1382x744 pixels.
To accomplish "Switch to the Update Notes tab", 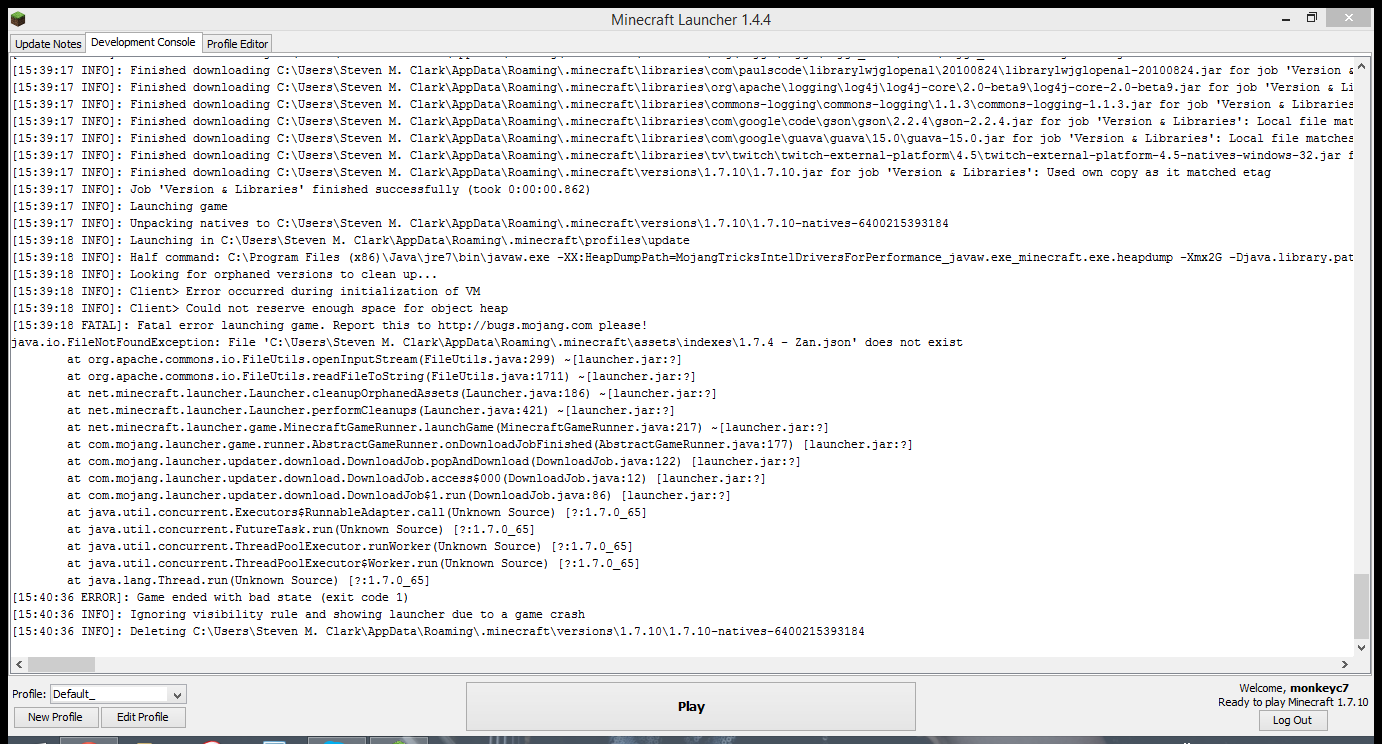I will pos(48,44).
